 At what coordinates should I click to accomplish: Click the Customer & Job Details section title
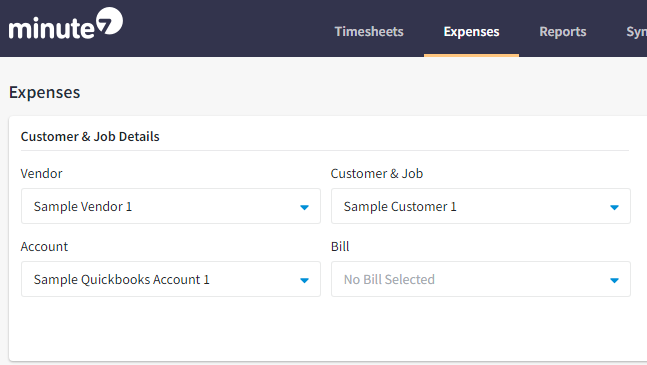[90, 137]
